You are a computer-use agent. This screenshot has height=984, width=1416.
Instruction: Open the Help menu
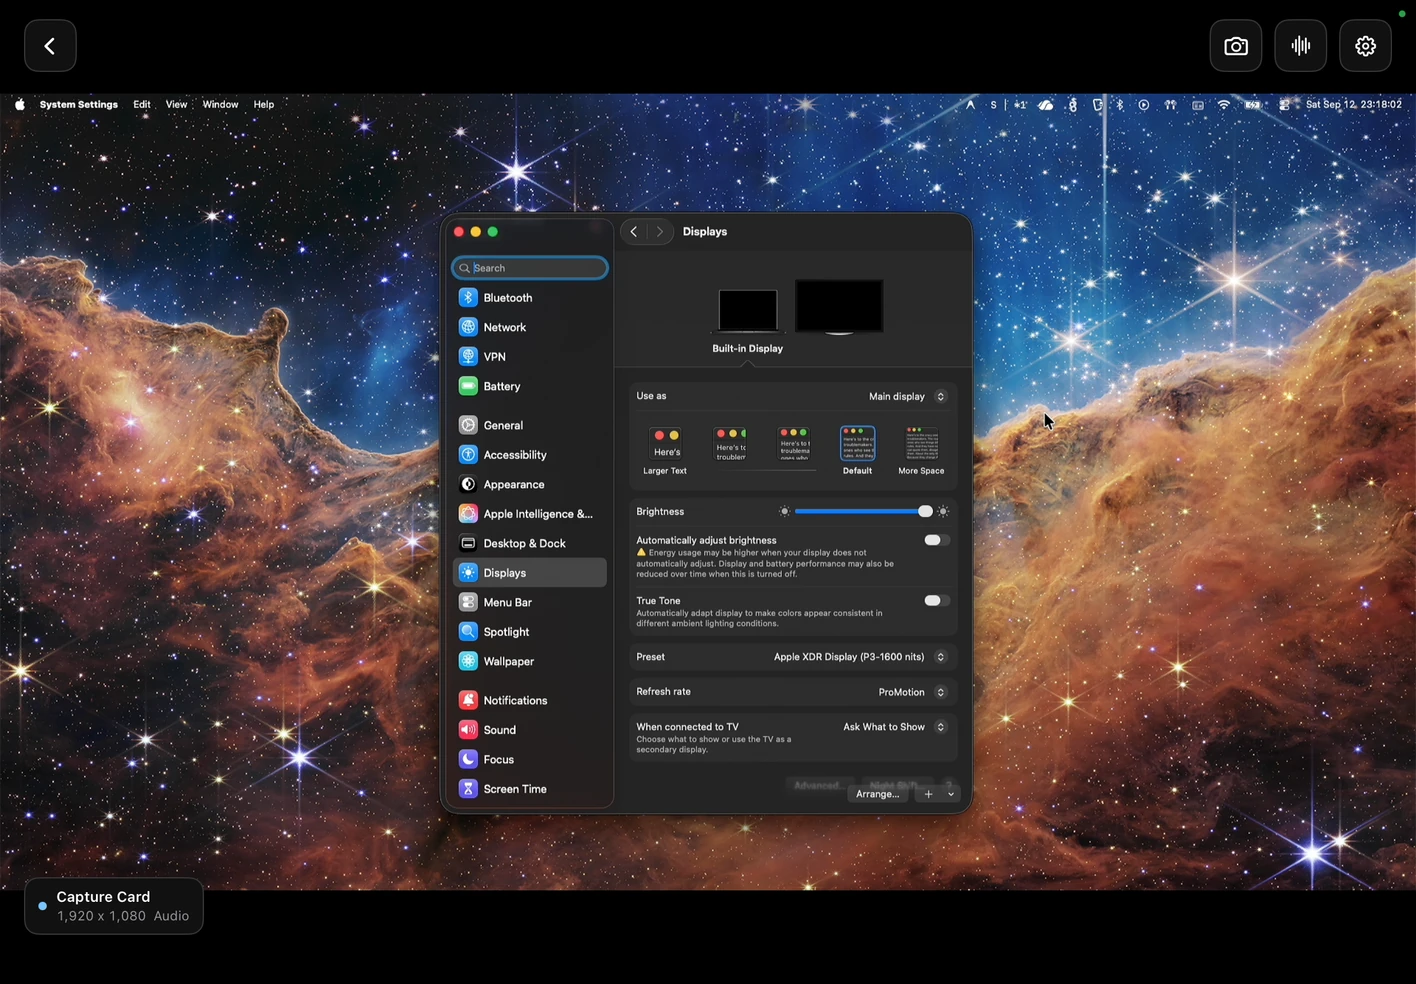click(263, 104)
